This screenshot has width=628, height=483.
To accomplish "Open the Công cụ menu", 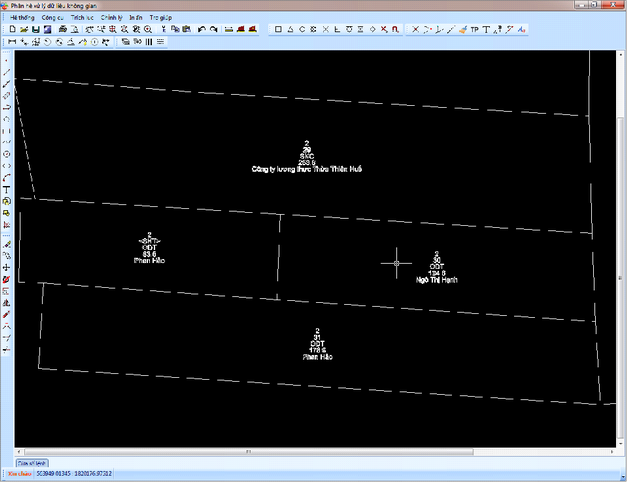I will pyautogui.click(x=54, y=18).
